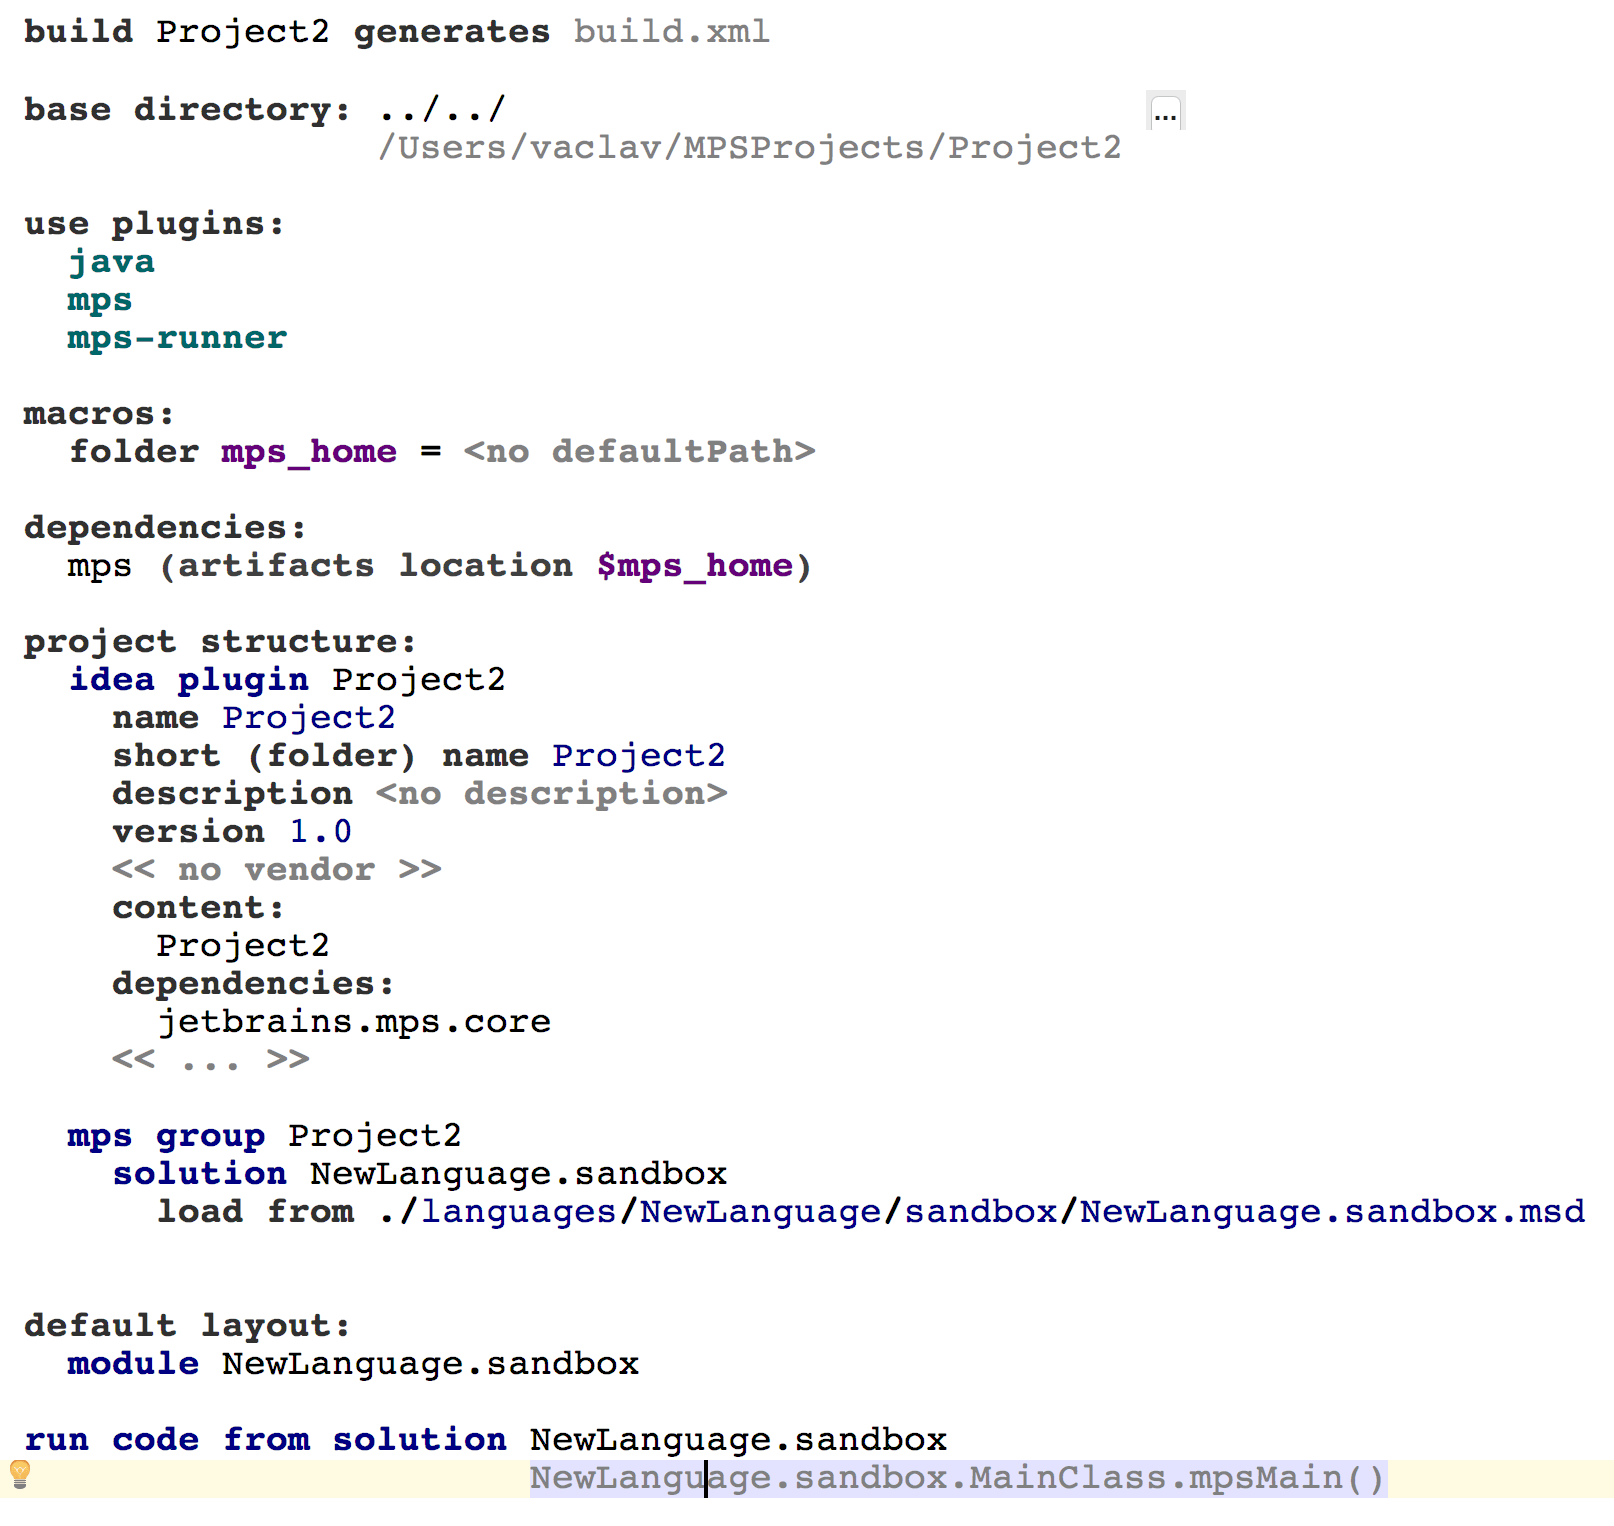Screen dimensions: 1614x1526
Task: Click the << no vendor >> placeholder
Action: [276, 870]
